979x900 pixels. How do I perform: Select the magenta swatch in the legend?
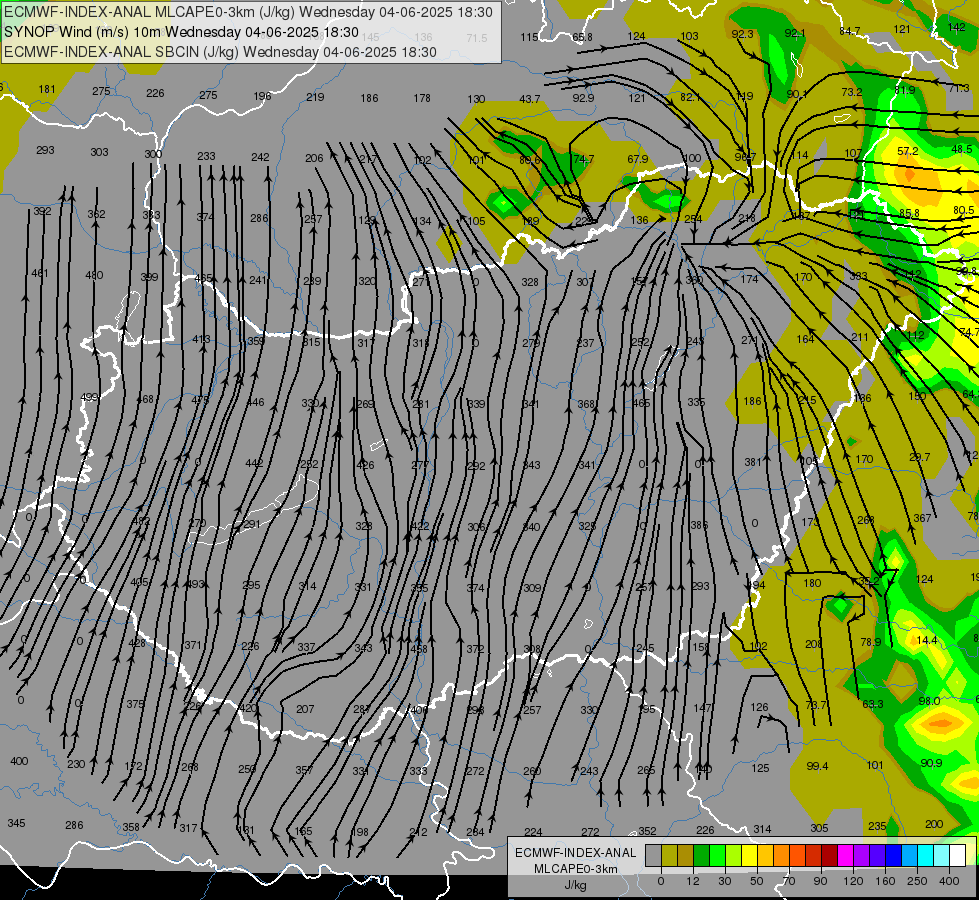(845, 856)
